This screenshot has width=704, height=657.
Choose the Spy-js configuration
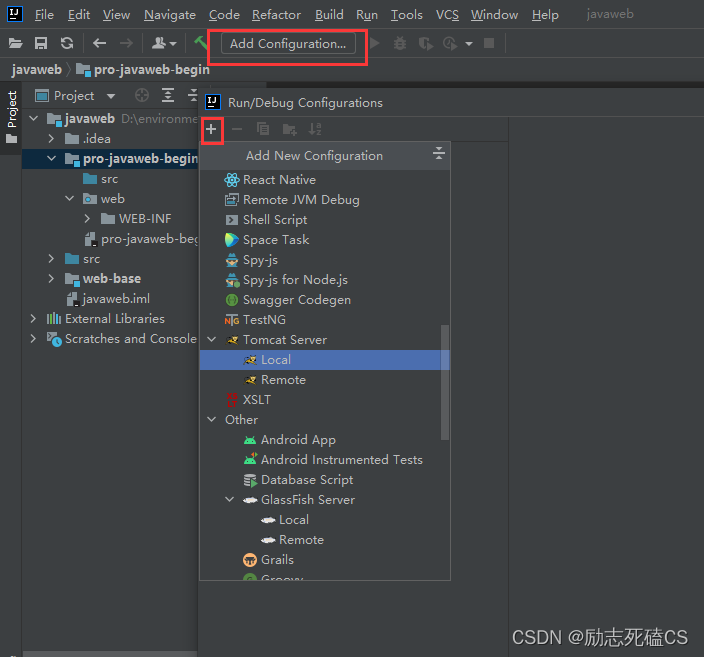coord(325,260)
